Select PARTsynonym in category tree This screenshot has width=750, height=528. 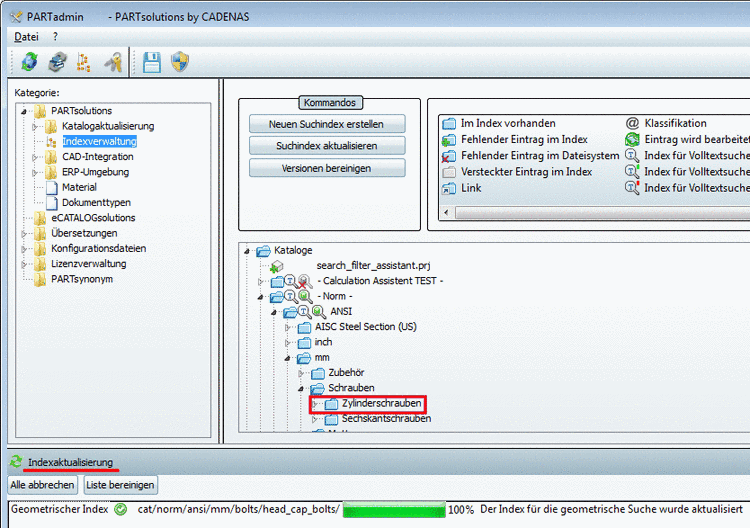[x=82, y=279]
